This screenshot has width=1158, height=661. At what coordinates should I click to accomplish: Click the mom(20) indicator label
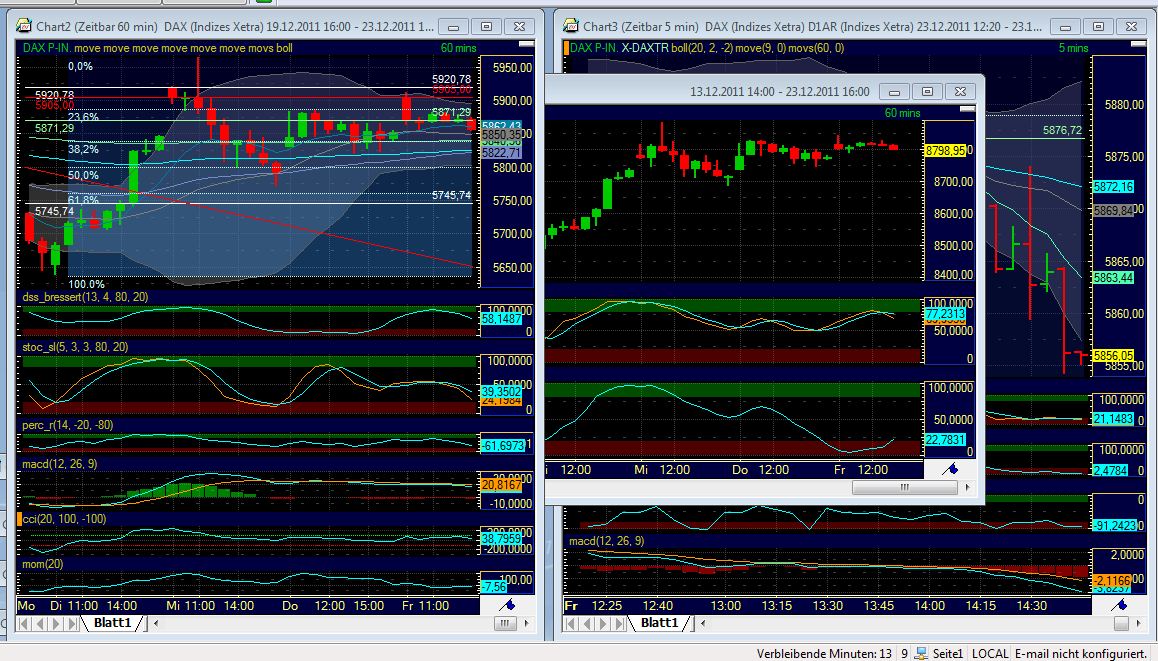(43, 564)
